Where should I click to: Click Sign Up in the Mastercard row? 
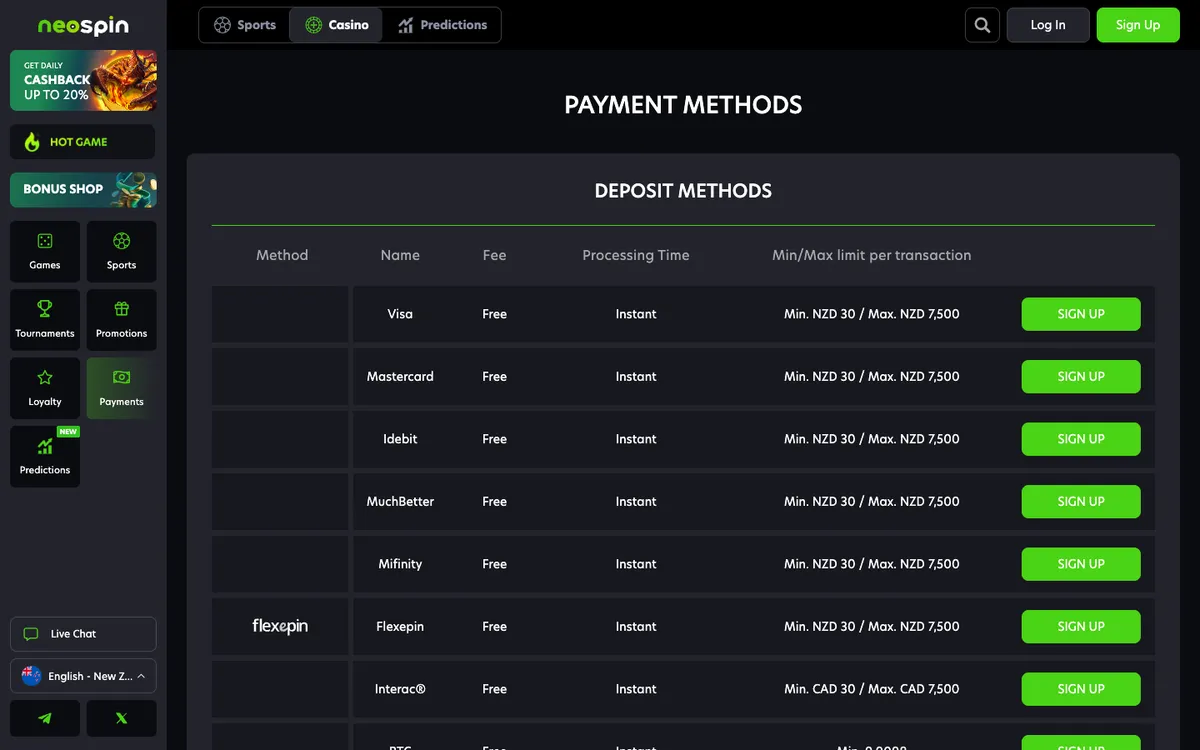coord(1081,377)
